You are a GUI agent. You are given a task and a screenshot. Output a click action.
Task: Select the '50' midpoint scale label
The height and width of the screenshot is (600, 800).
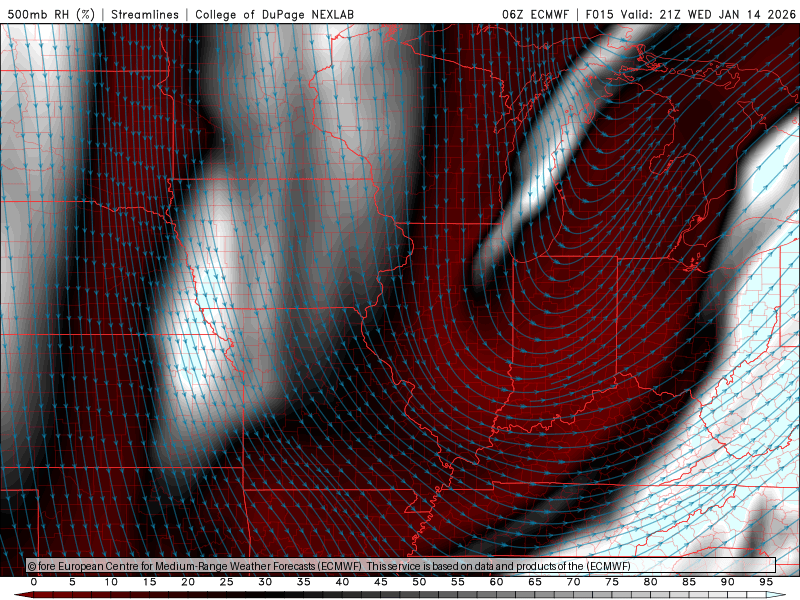tap(419, 582)
